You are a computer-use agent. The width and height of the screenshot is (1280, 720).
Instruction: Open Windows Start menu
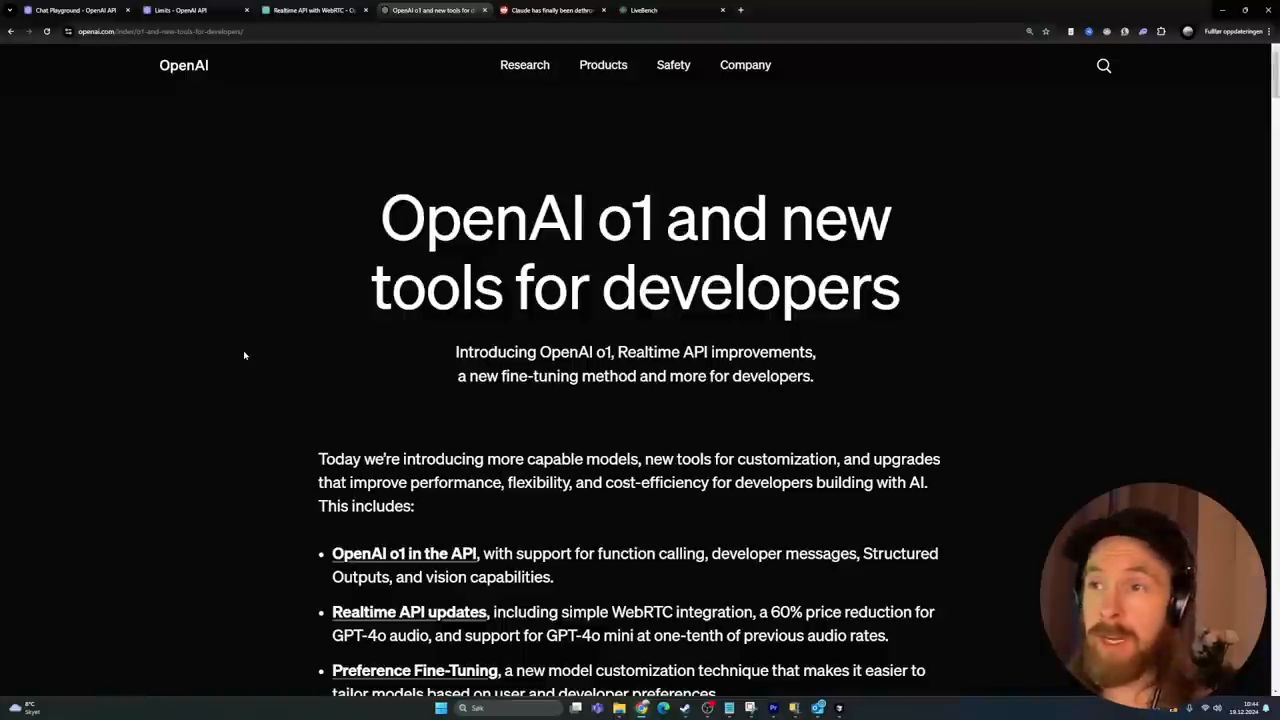[441, 708]
